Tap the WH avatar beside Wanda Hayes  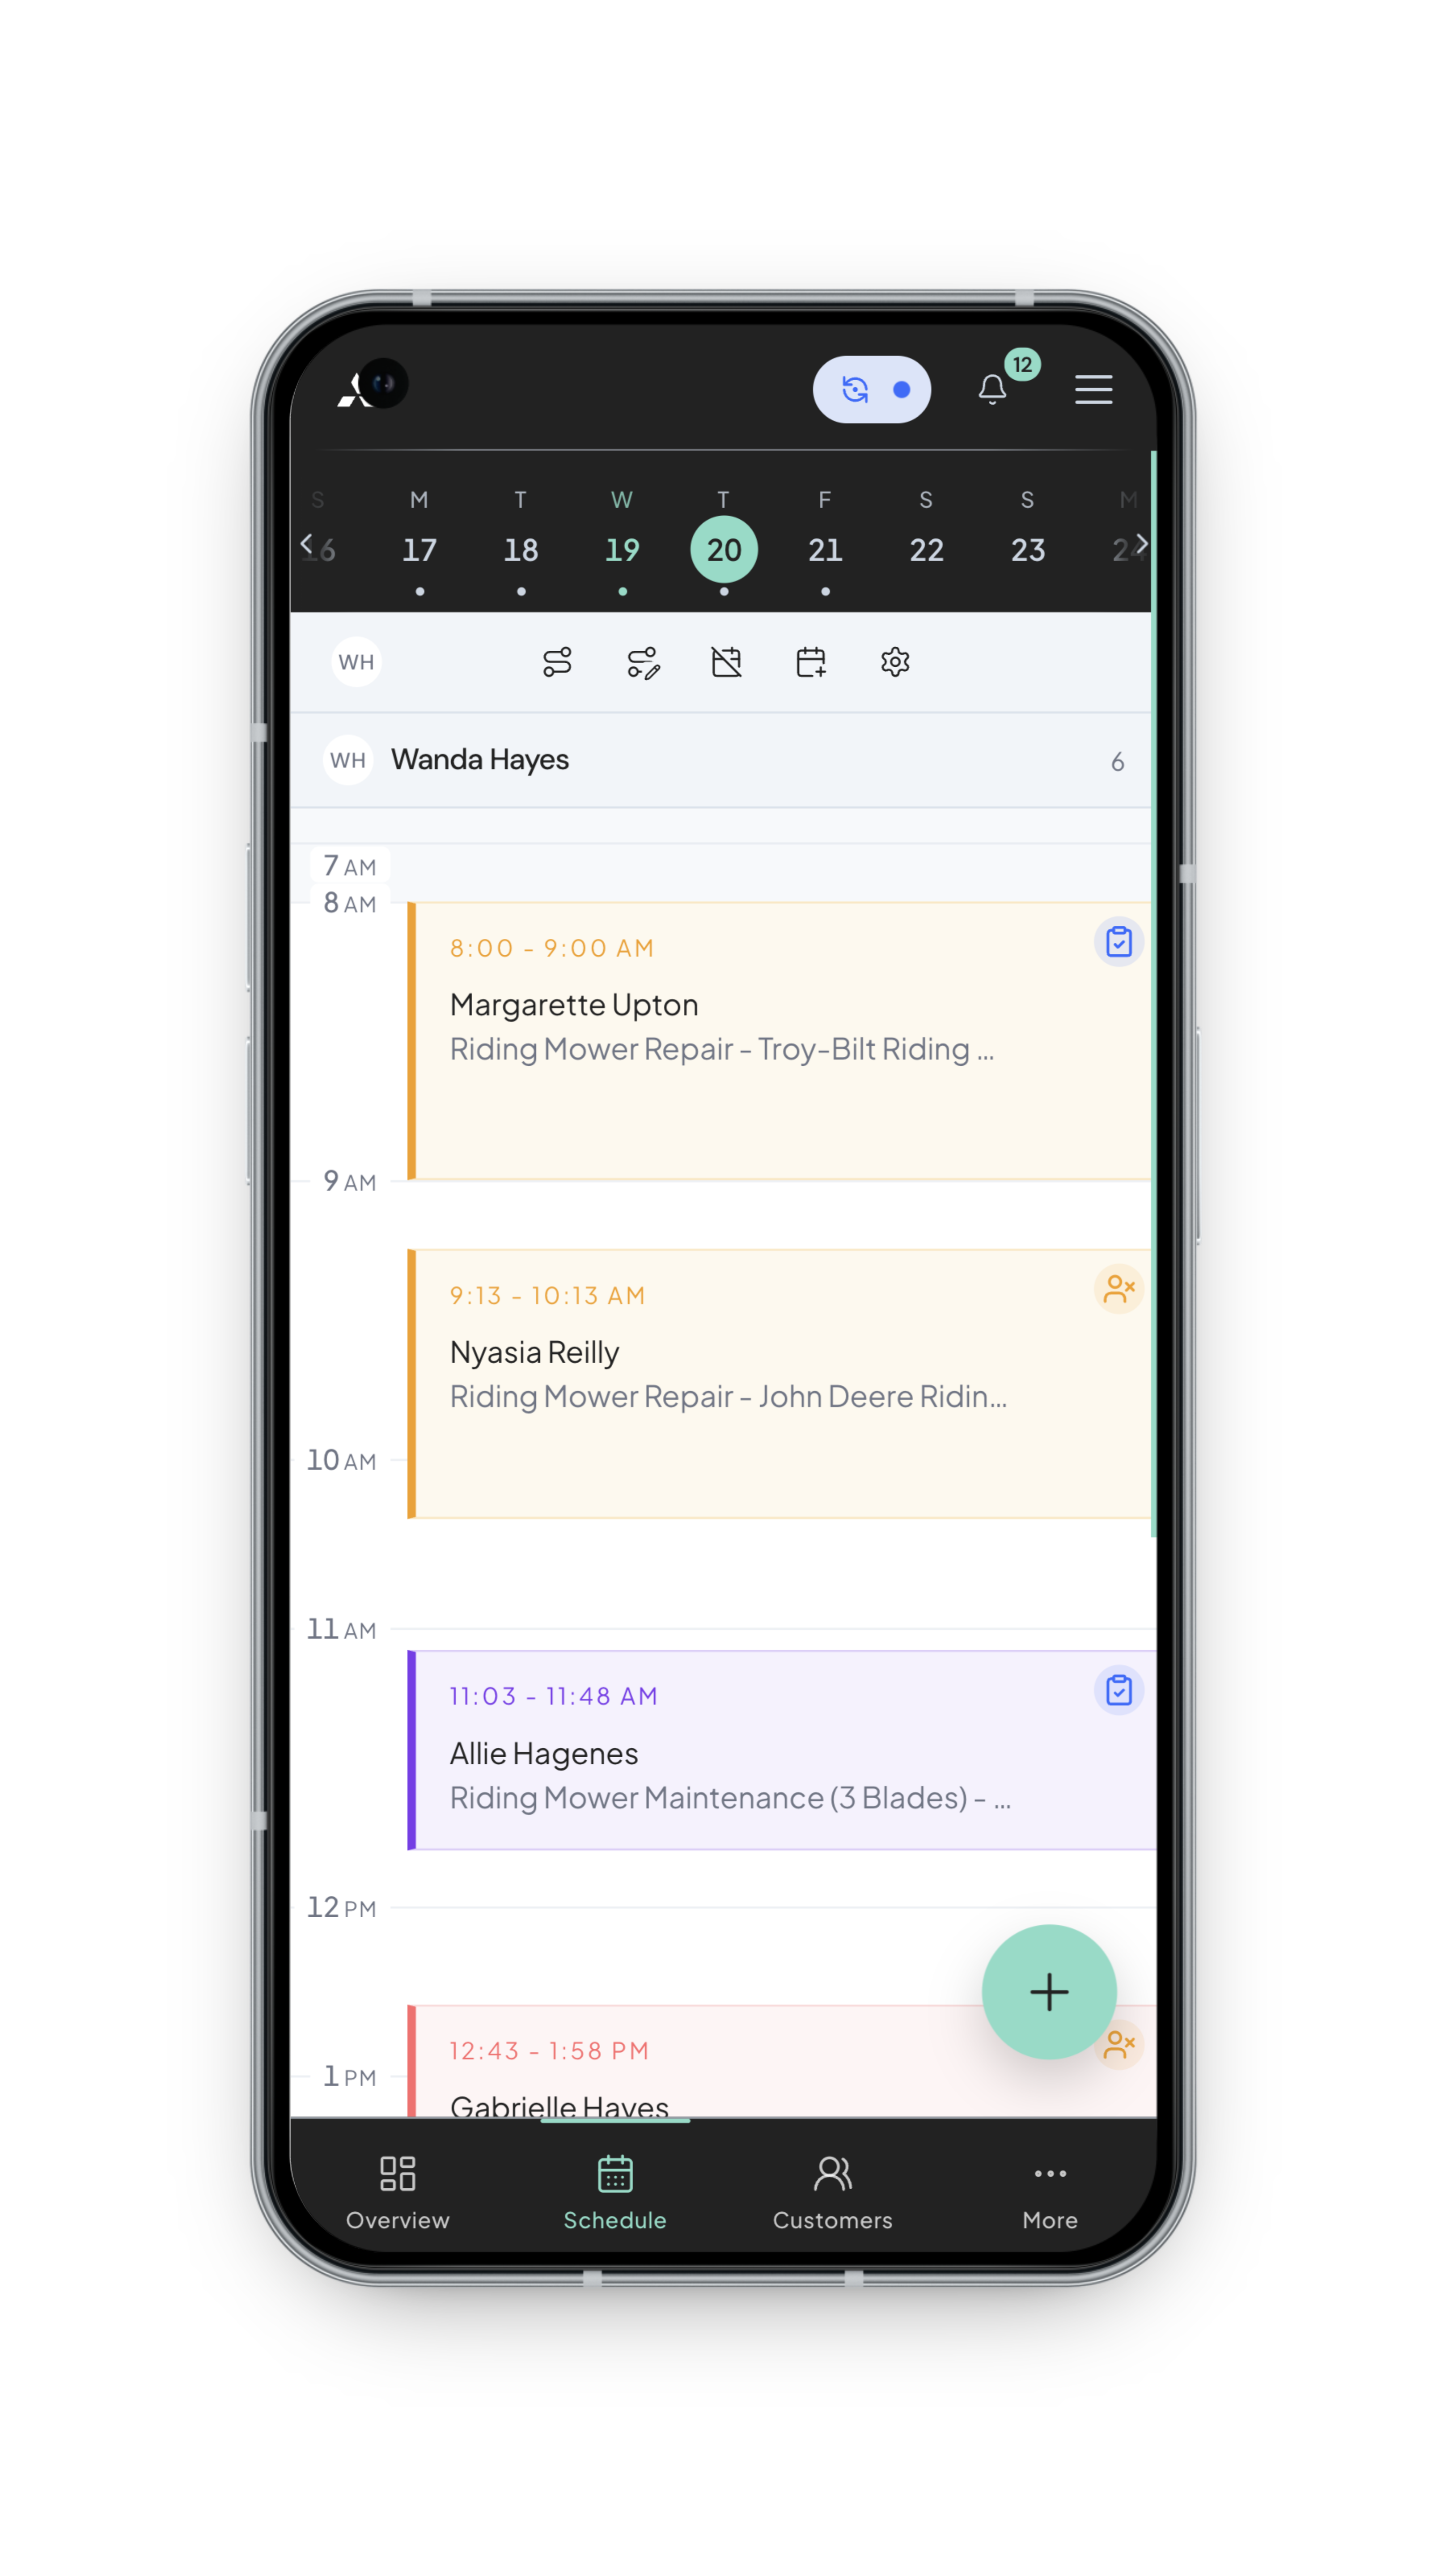(348, 760)
